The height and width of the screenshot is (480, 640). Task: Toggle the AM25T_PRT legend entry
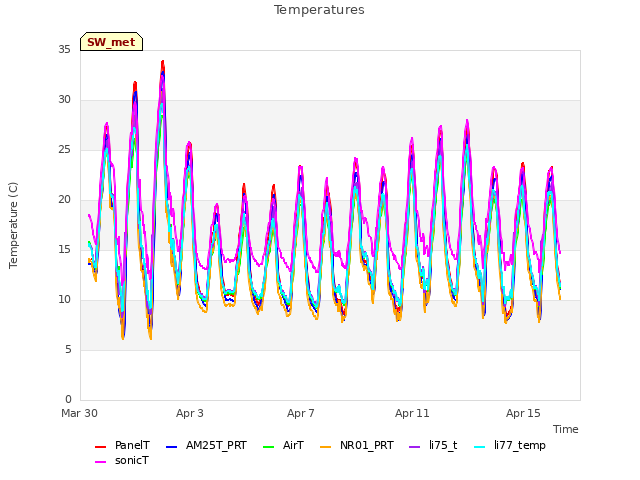coord(206,445)
